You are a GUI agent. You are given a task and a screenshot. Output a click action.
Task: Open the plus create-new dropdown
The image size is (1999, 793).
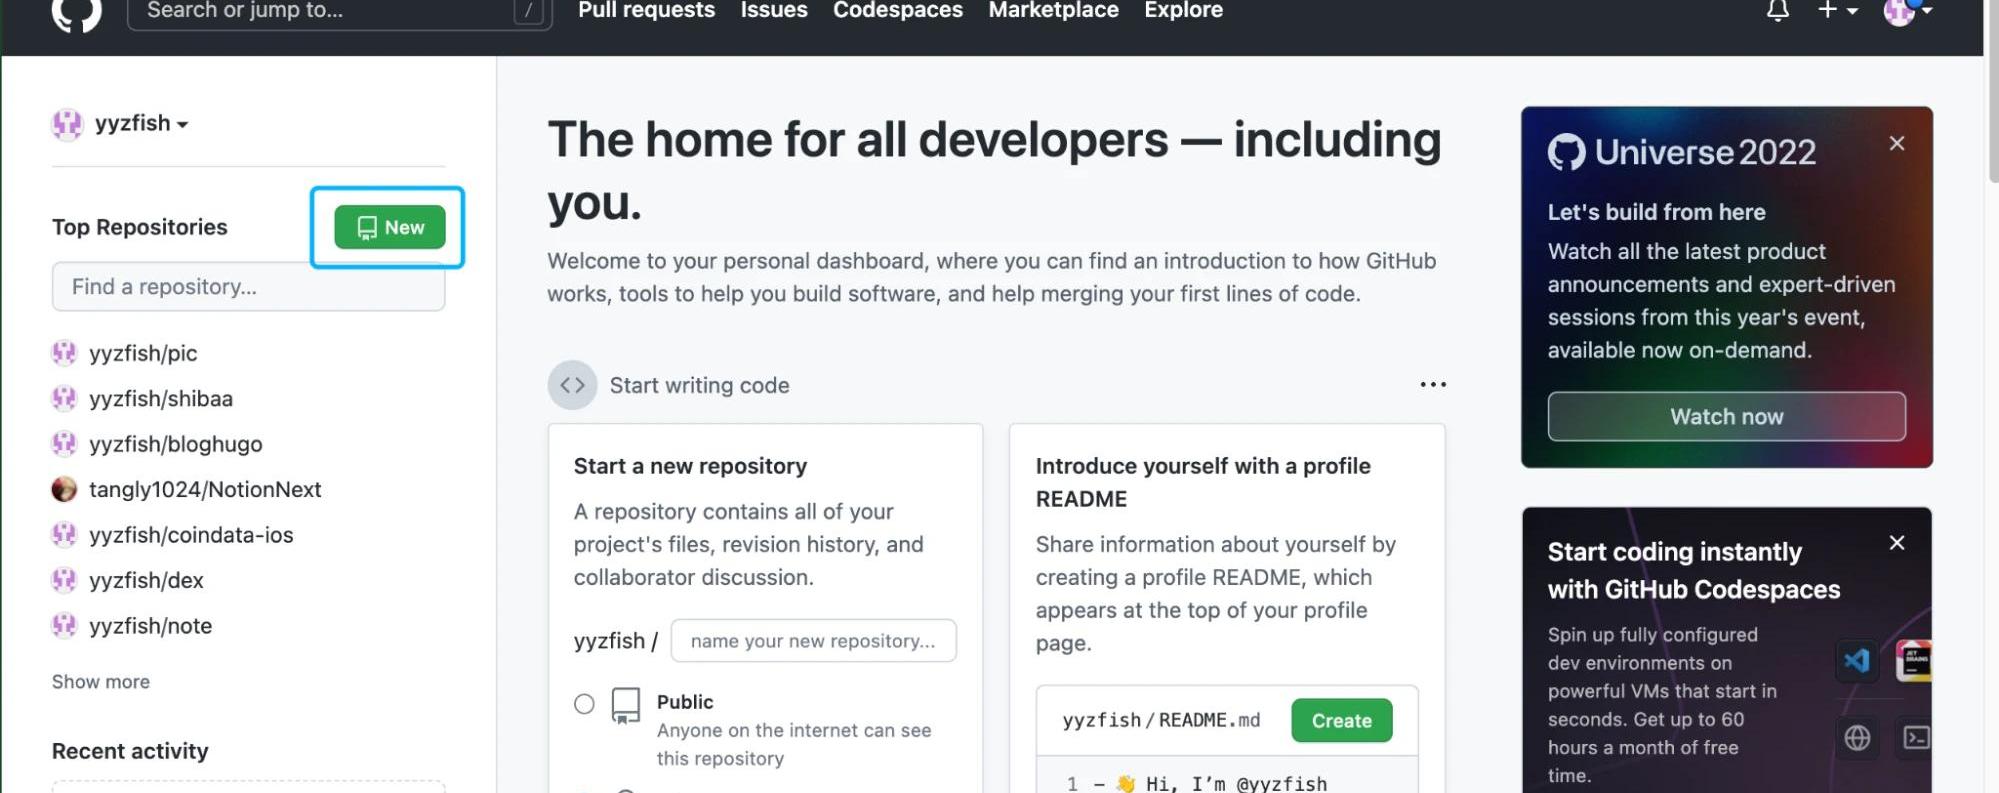(x=1836, y=11)
